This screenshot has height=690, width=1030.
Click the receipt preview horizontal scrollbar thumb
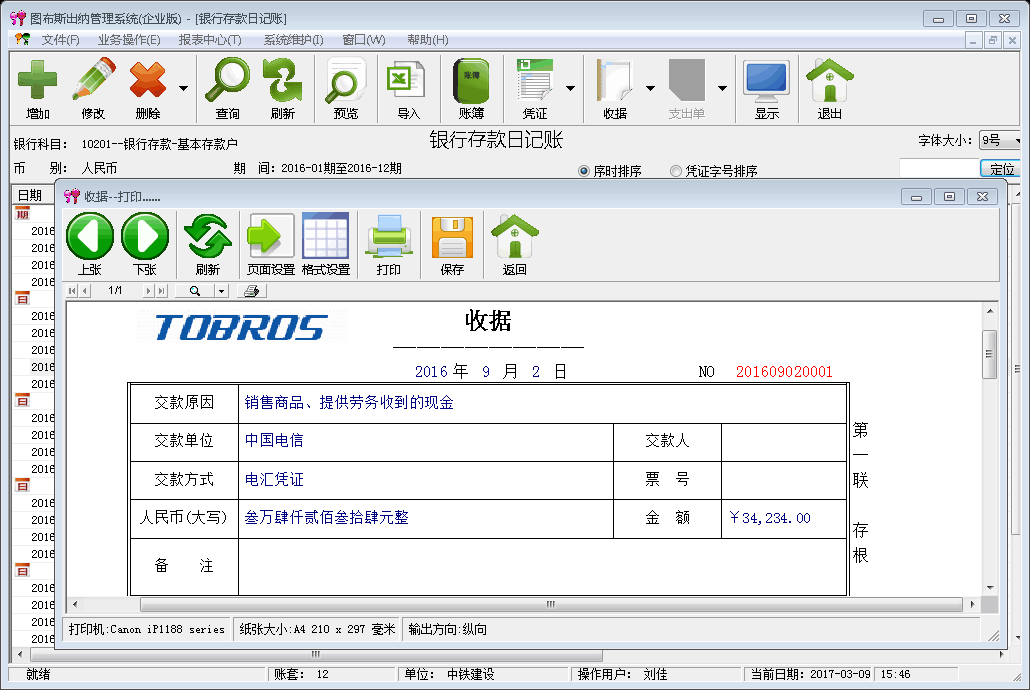click(551, 604)
